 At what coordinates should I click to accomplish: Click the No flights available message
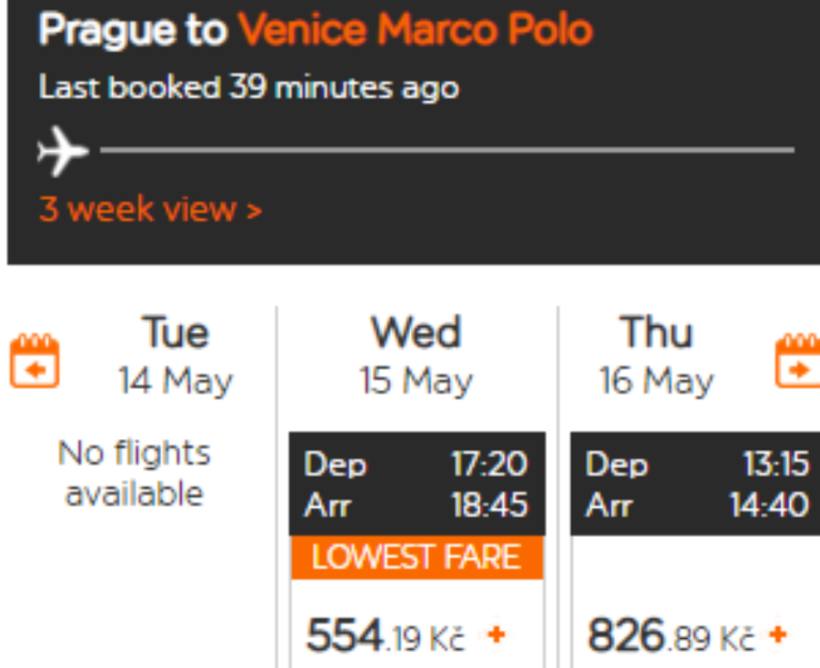point(134,473)
